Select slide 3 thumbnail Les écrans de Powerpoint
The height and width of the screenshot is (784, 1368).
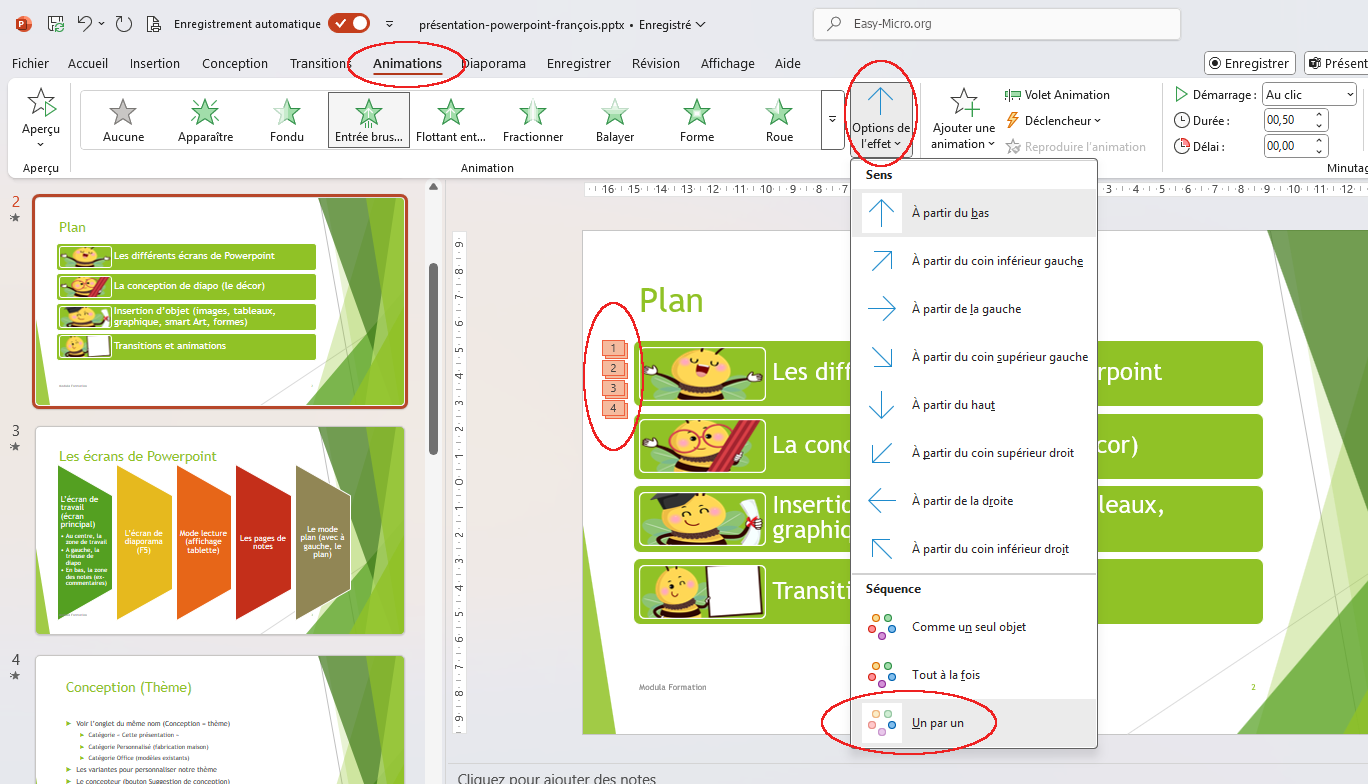pyautogui.click(x=220, y=530)
